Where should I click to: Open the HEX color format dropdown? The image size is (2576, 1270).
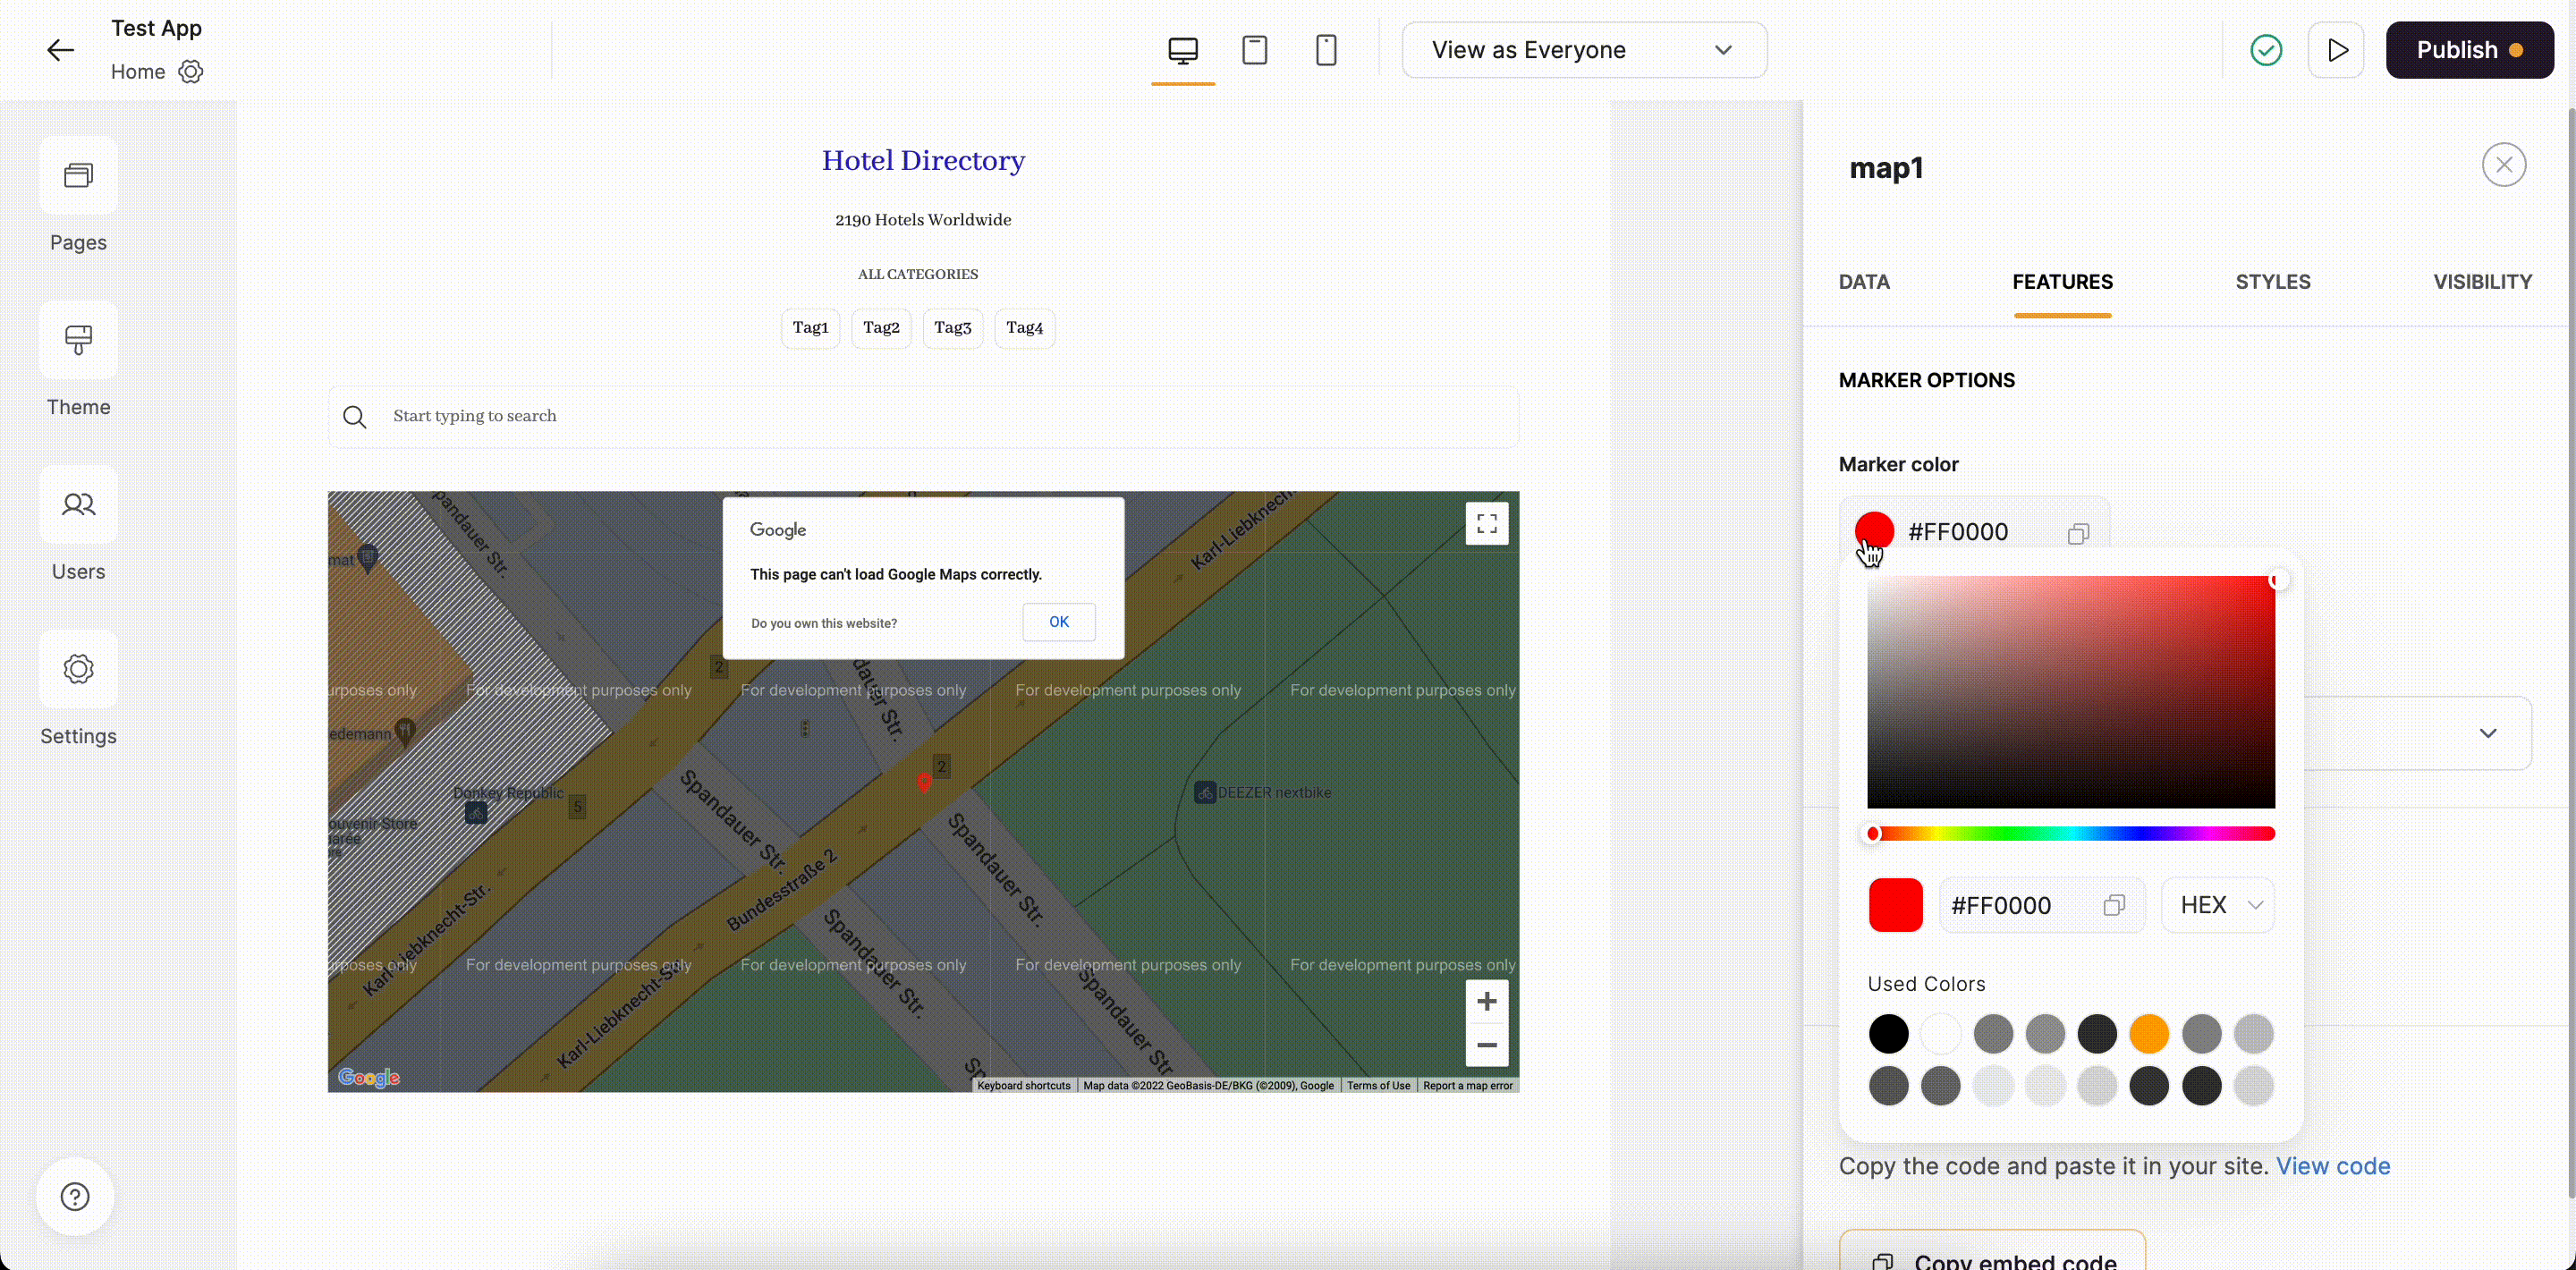point(2218,905)
